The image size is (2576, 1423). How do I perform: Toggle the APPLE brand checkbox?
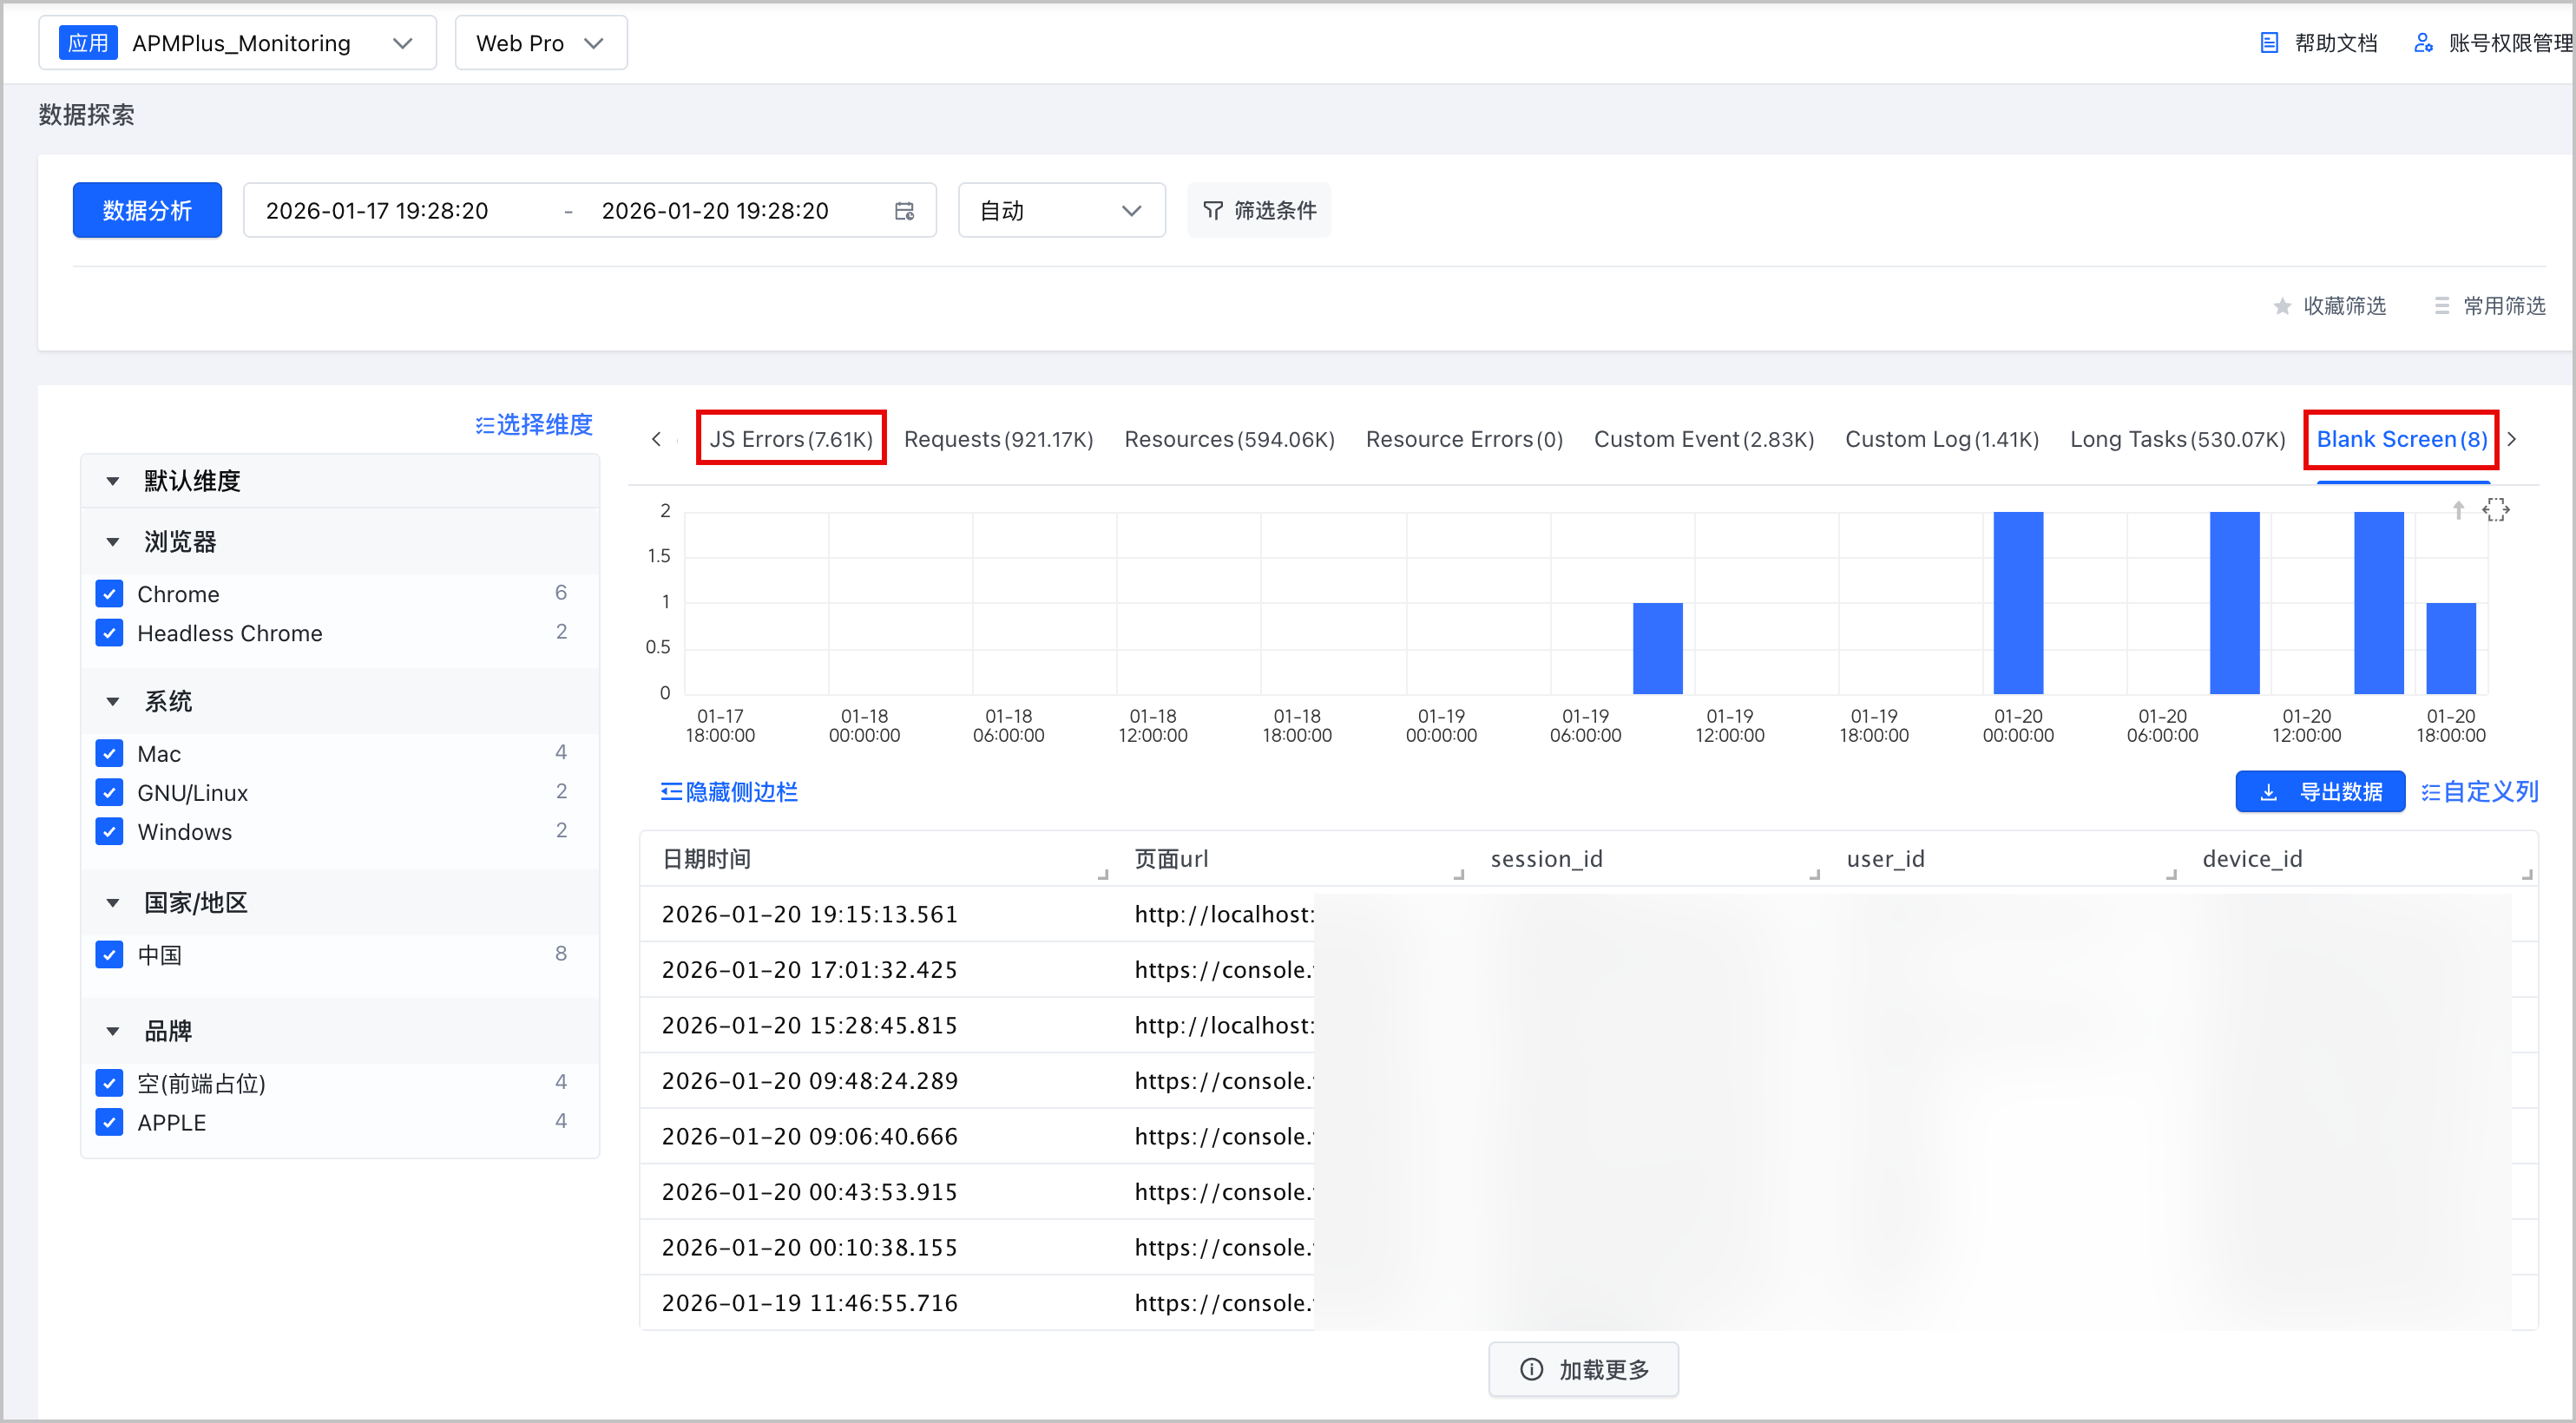pyautogui.click(x=110, y=1122)
